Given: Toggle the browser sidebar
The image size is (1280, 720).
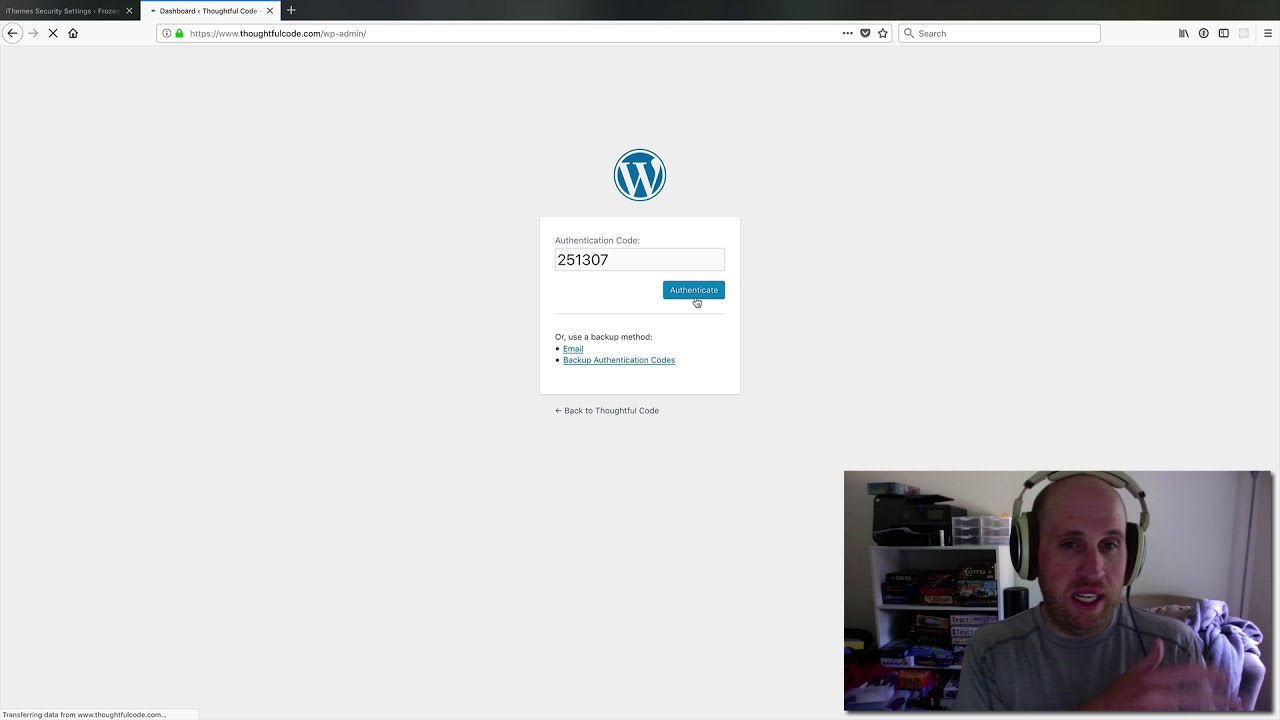Looking at the screenshot, I should tap(1223, 33).
